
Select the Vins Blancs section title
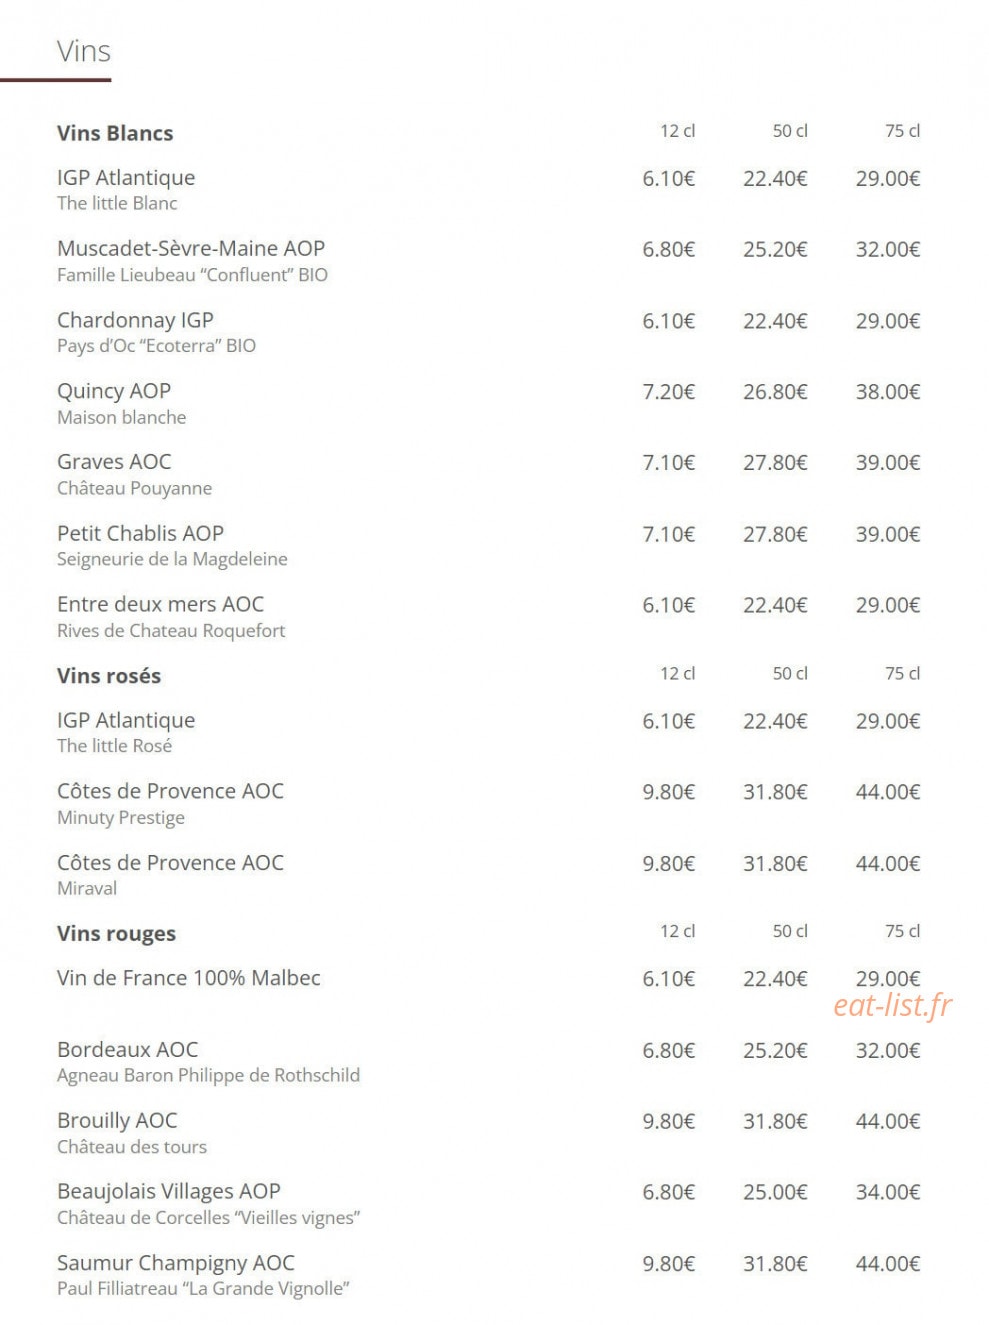point(115,133)
